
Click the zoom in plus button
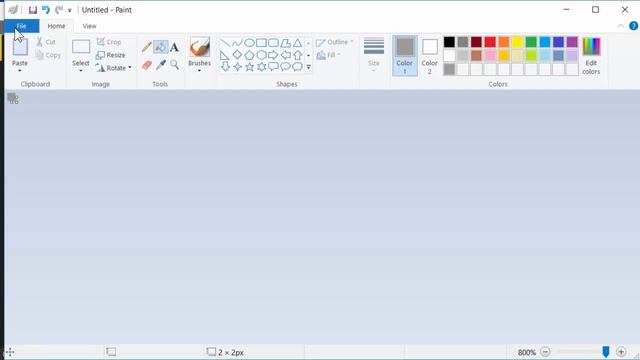pos(621,351)
